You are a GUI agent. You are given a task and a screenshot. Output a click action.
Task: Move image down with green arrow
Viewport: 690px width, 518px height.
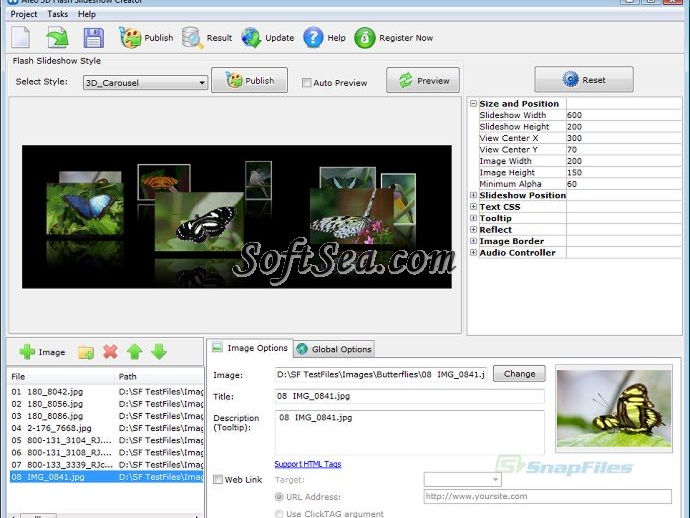click(x=159, y=352)
